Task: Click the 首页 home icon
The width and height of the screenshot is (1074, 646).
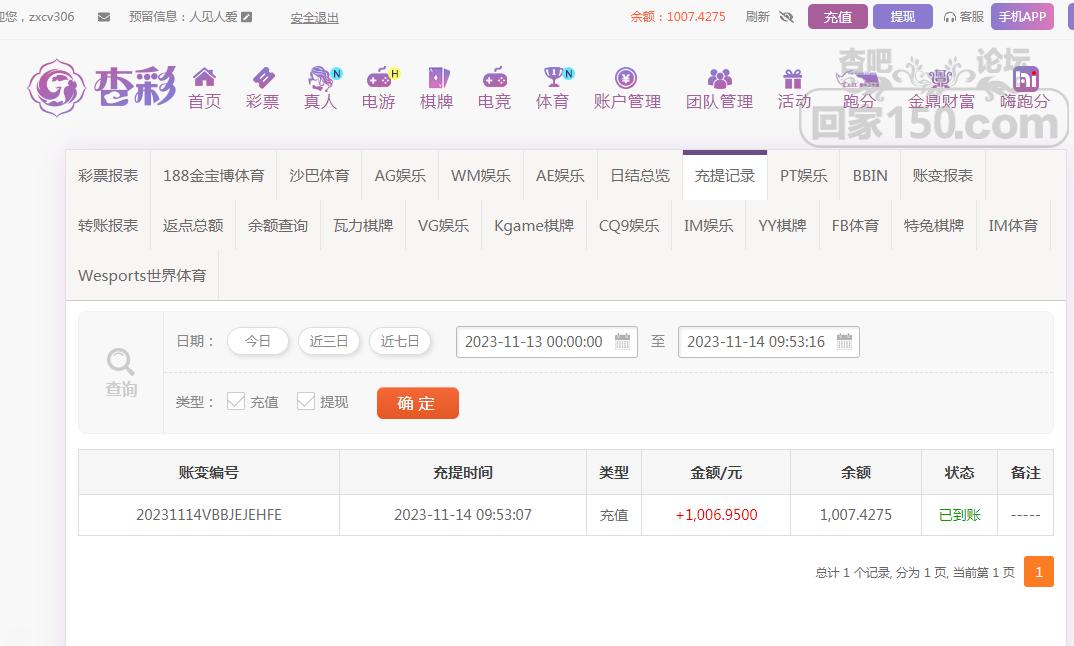Action: pyautogui.click(x=204, y=78)
